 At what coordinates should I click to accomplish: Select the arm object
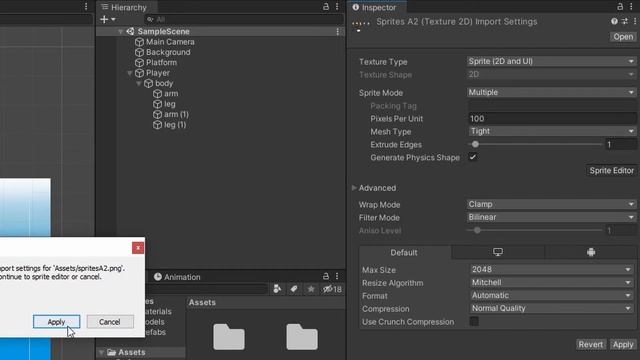click(x=171, y=93)
